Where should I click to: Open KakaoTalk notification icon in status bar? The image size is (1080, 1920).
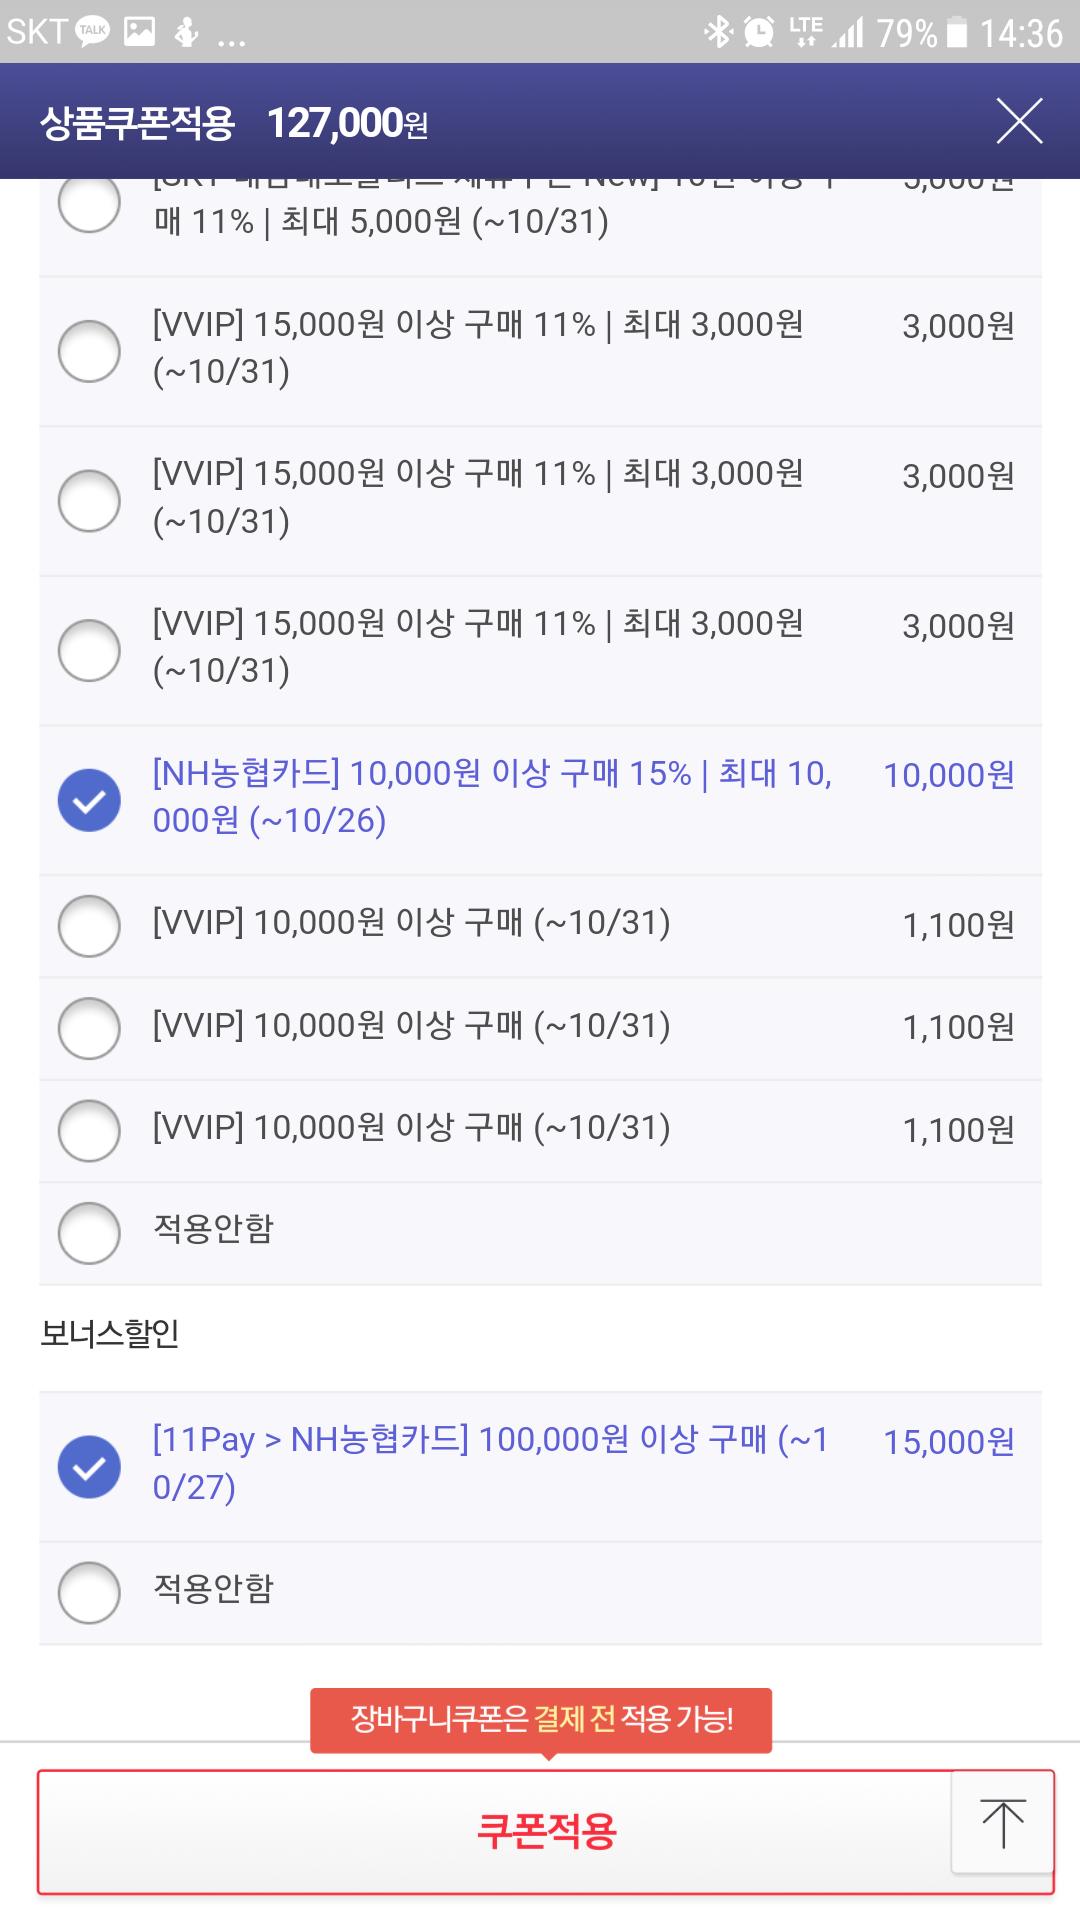(93, 32)
